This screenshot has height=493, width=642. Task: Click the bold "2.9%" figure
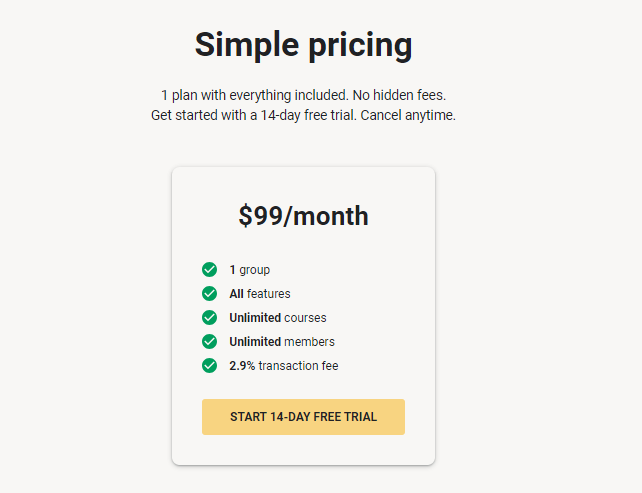pyautogui.click(x=242, y=366)
